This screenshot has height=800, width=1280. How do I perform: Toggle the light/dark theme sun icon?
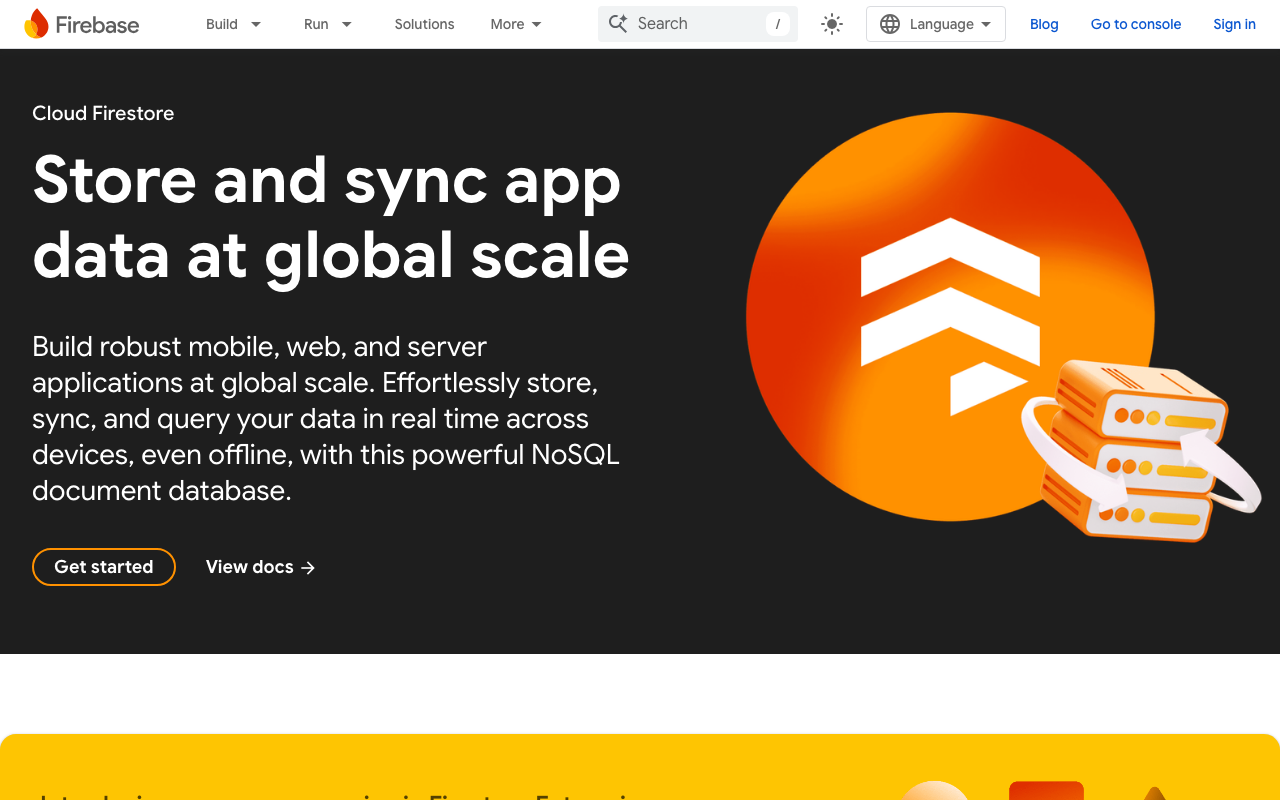tap(832, 24)
